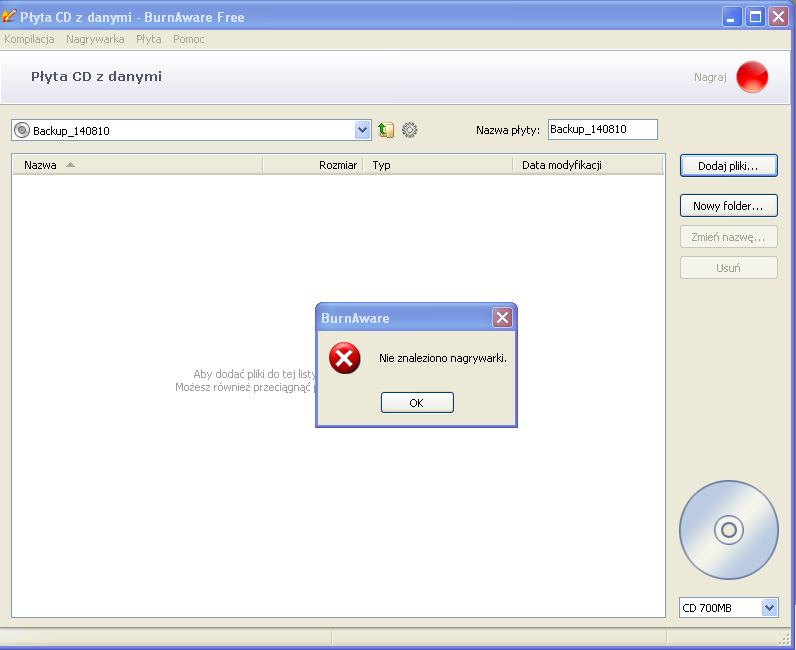Close the BurnAware error dialog

[x=502, y=318]
